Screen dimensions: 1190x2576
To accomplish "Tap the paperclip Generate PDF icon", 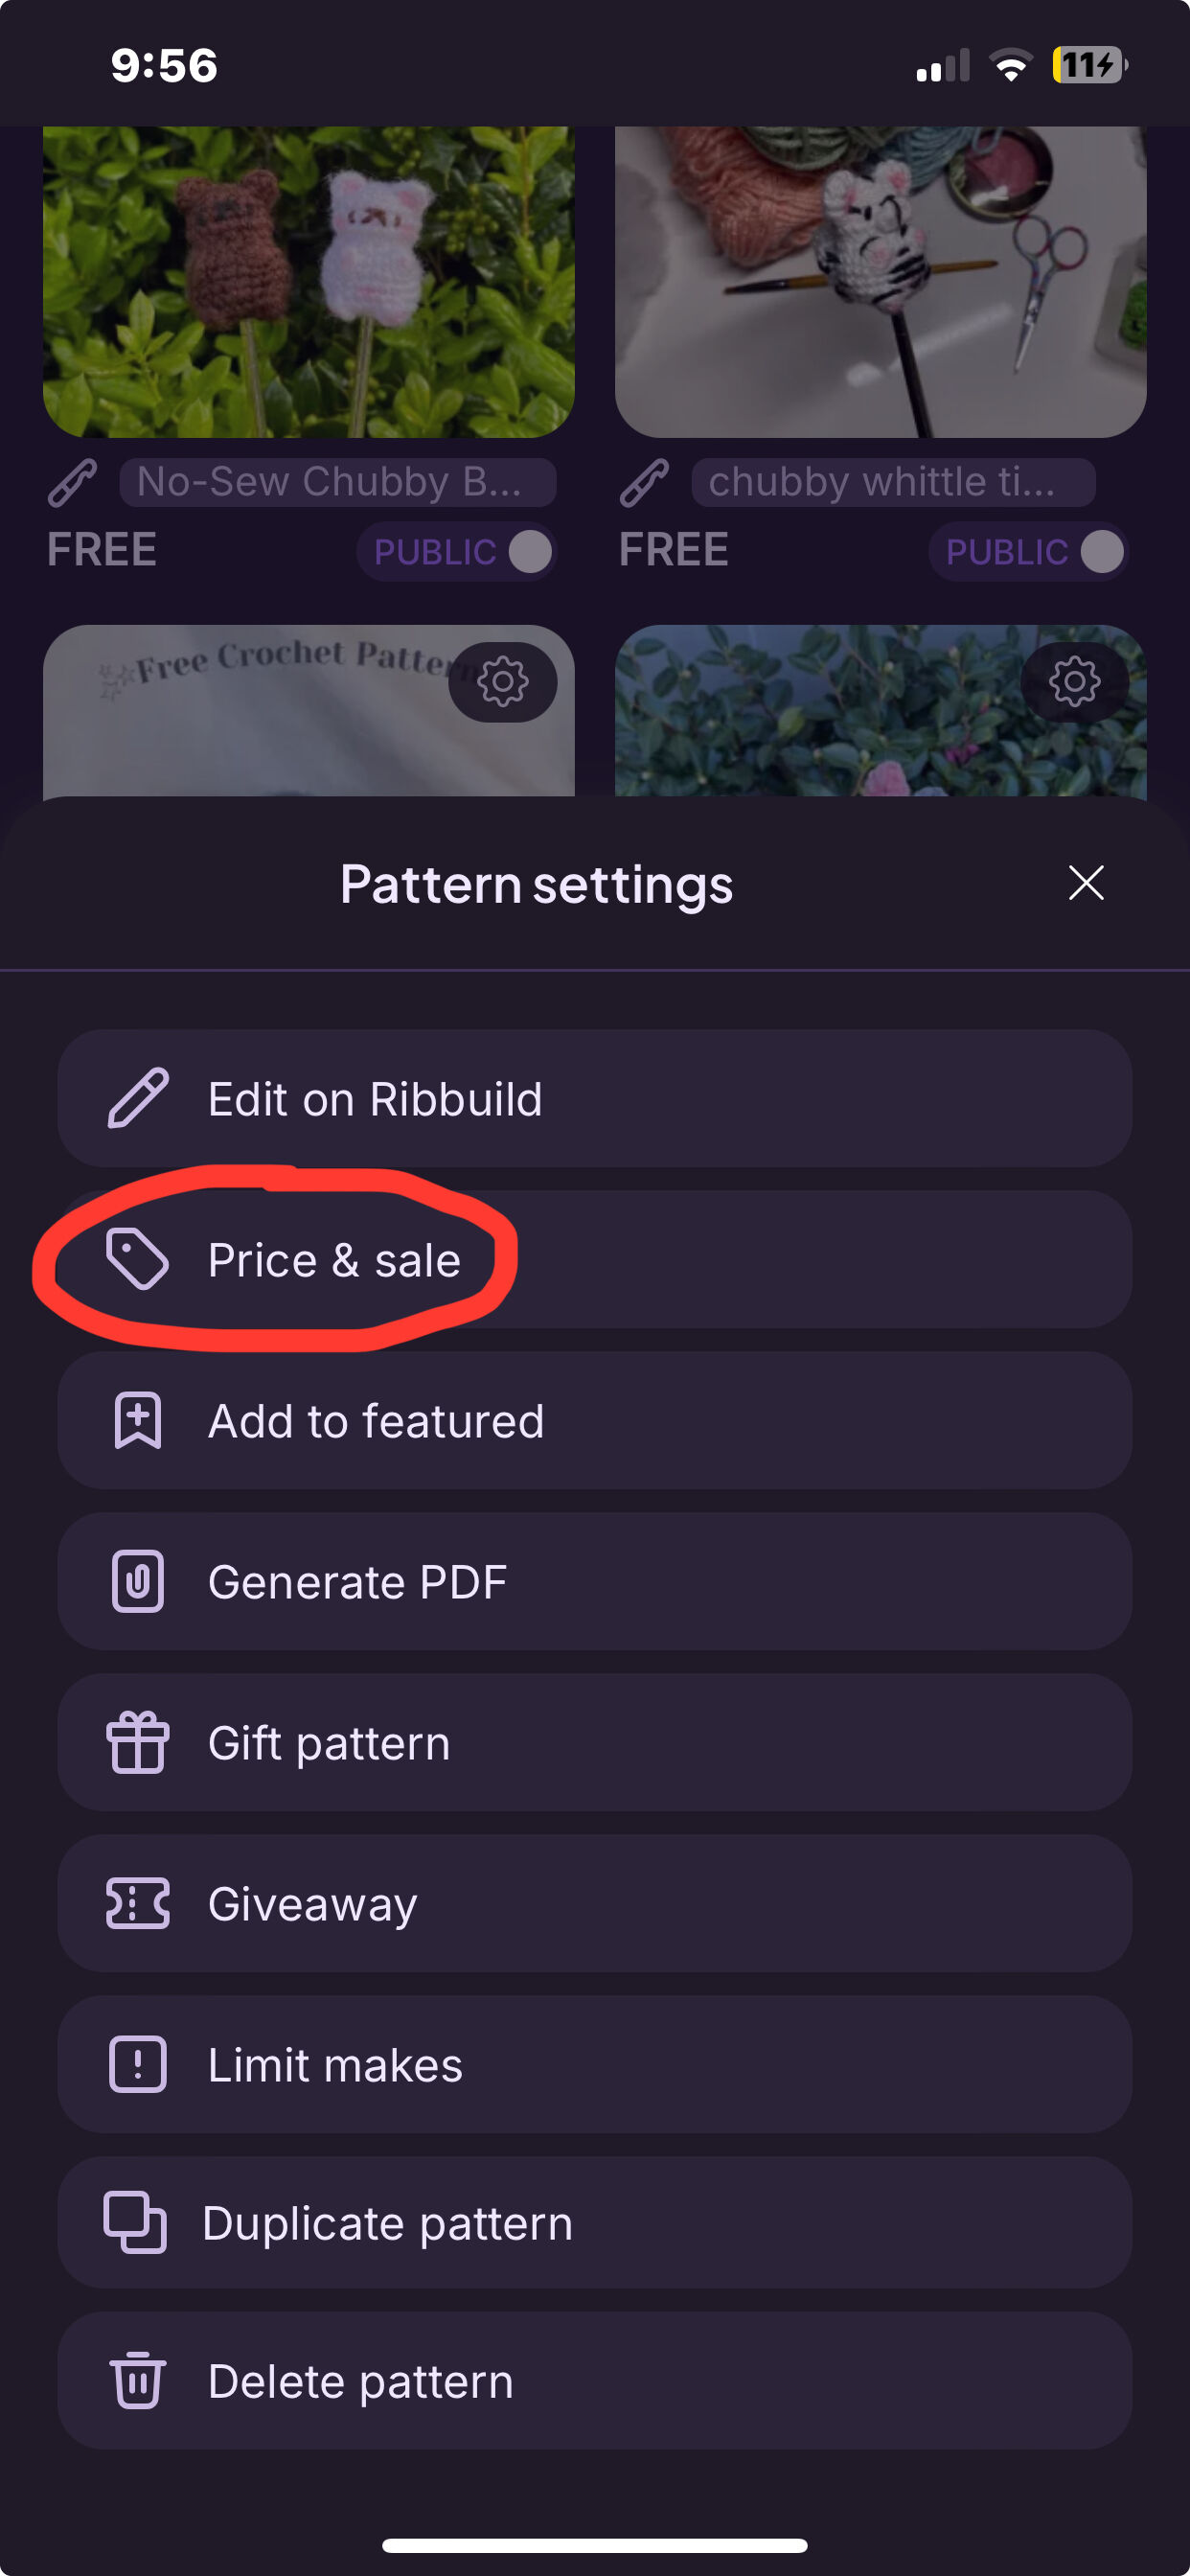I will tap(138, 1581).
